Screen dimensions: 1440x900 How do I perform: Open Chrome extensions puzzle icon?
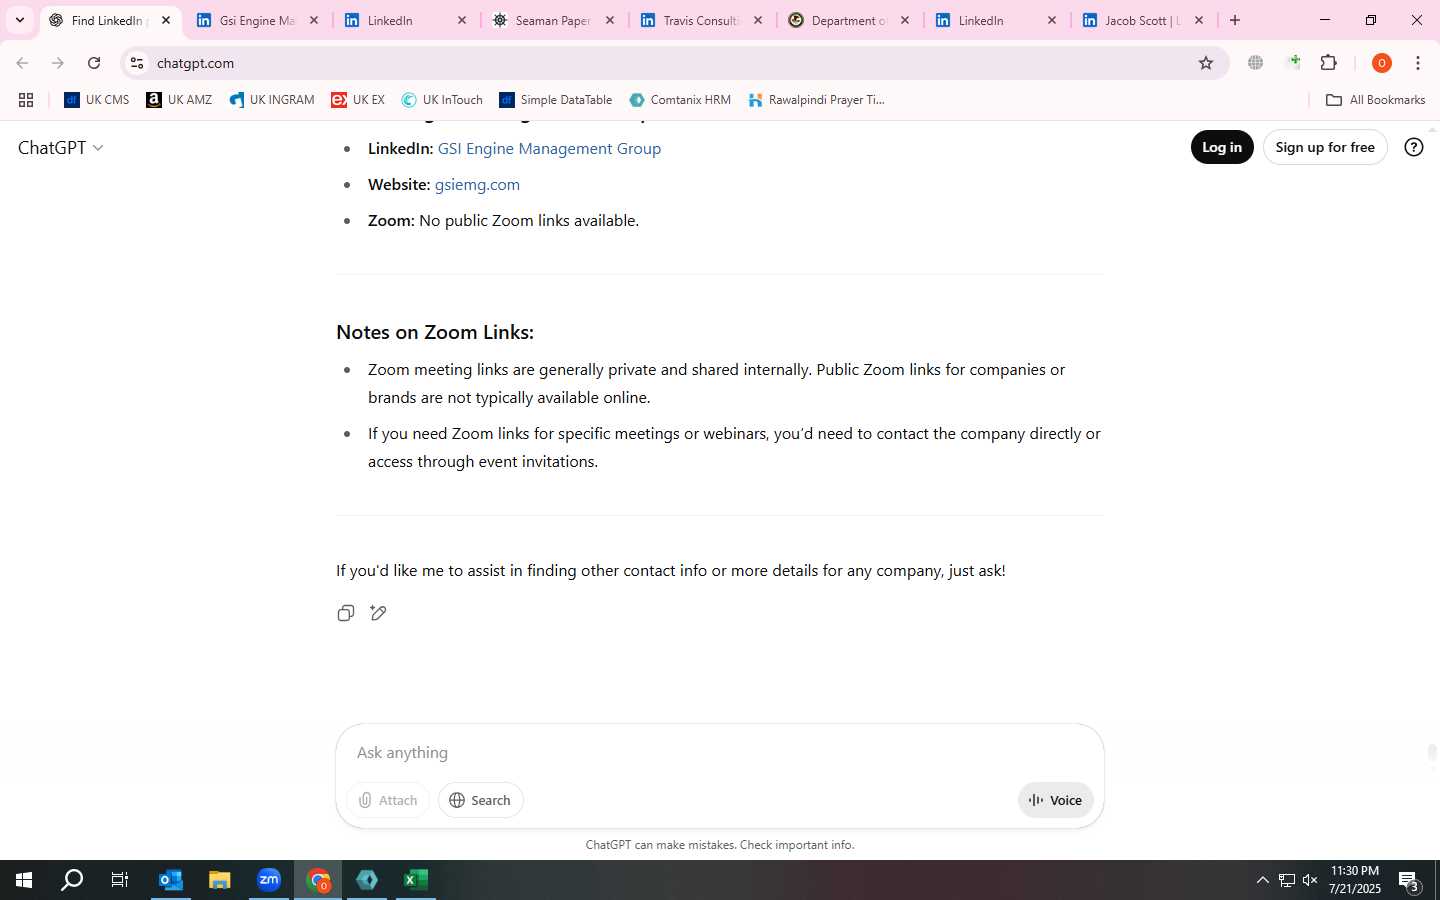[x=1329, y=63]
